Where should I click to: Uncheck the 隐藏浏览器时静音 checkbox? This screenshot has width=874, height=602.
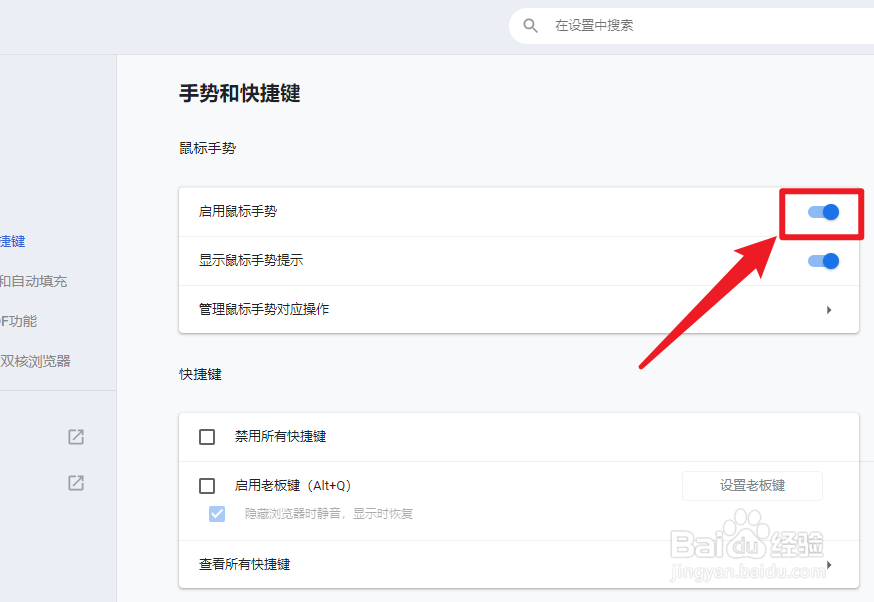(x=217, y=514)
